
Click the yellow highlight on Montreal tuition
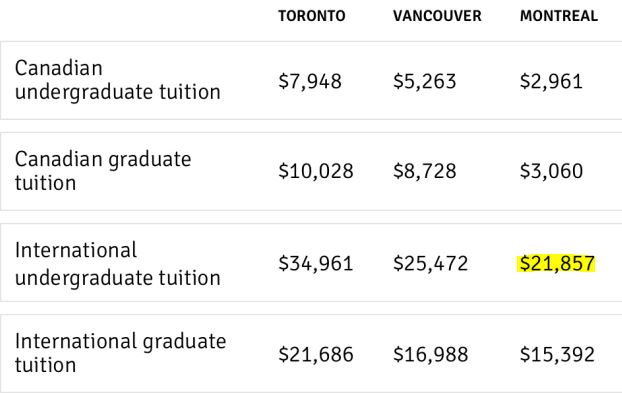coord(557,264)
